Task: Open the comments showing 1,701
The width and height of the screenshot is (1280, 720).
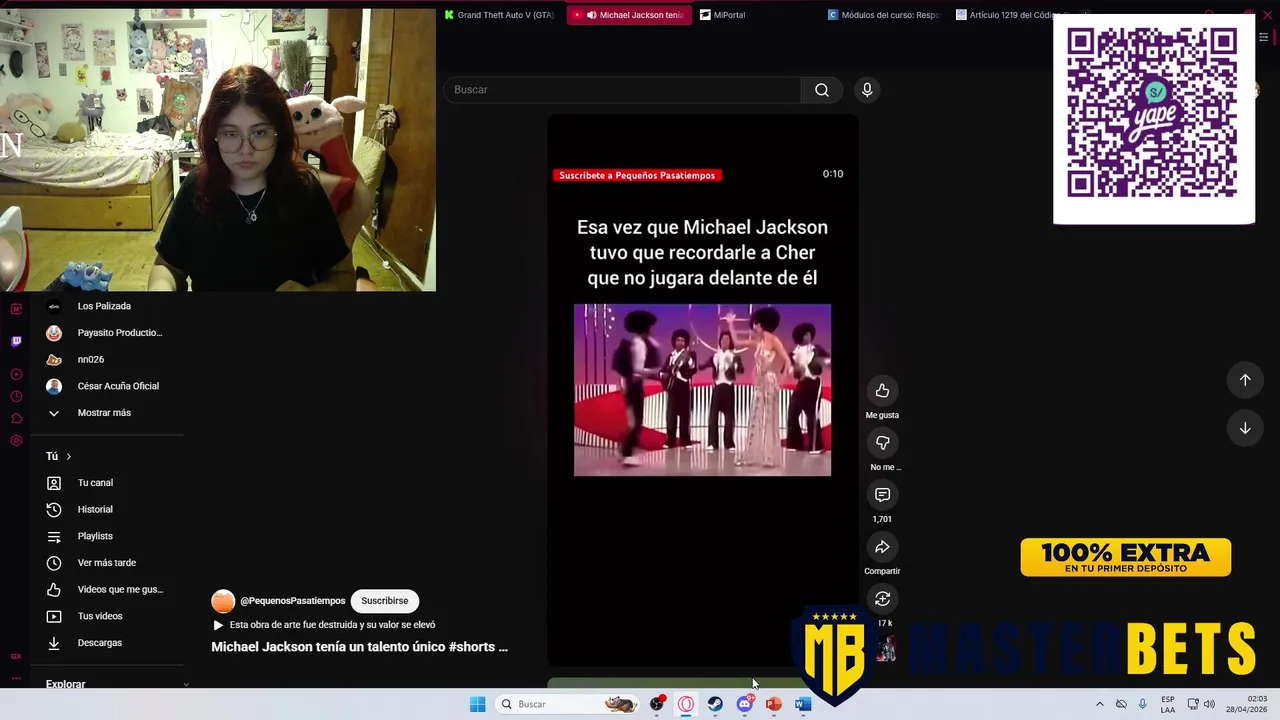Action: click(882, 495)
